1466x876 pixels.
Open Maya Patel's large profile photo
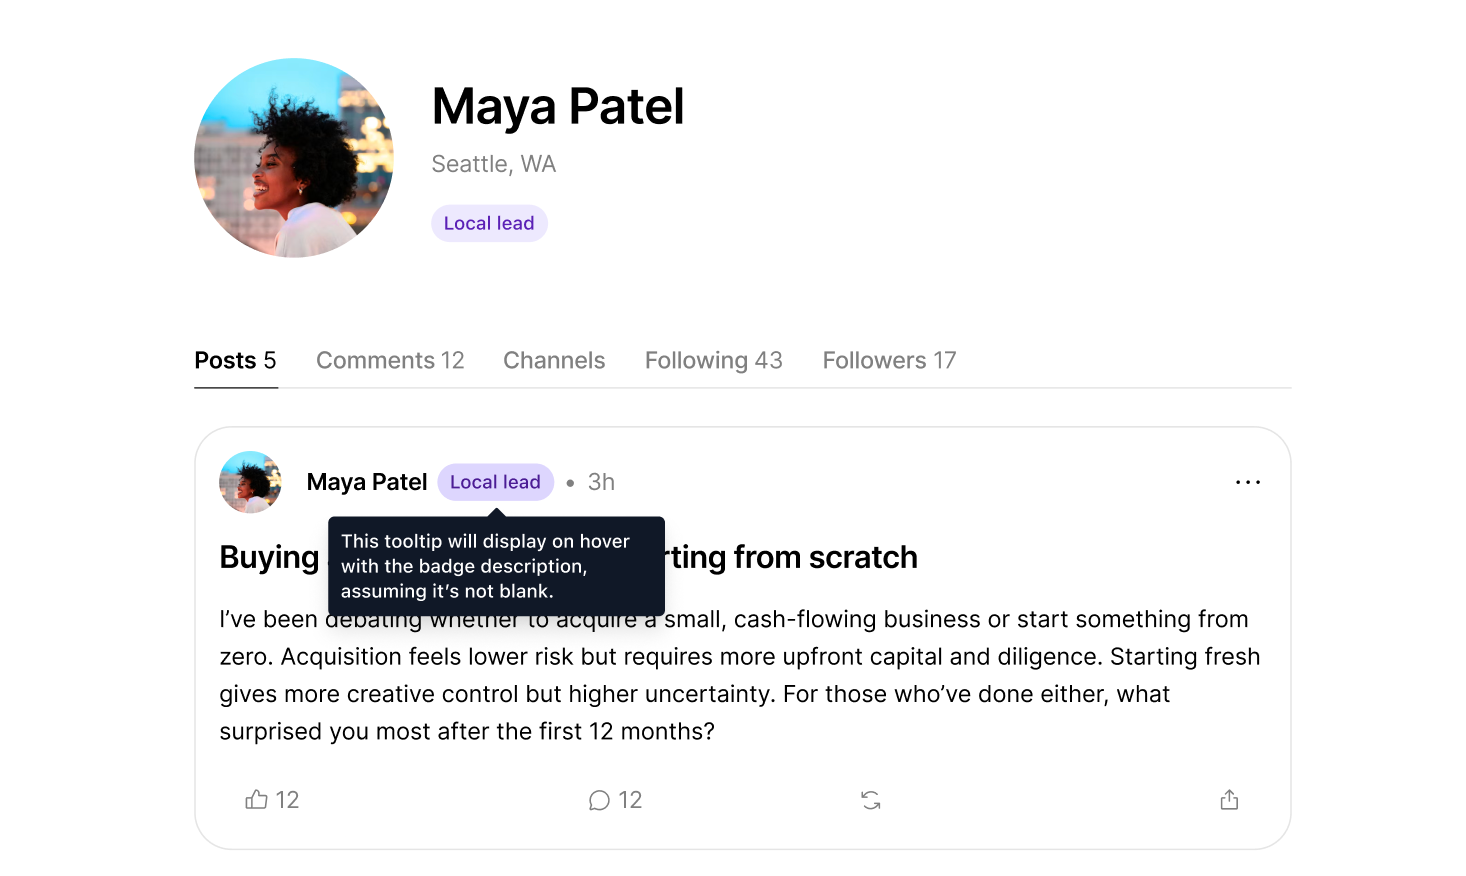pos(294,158)
